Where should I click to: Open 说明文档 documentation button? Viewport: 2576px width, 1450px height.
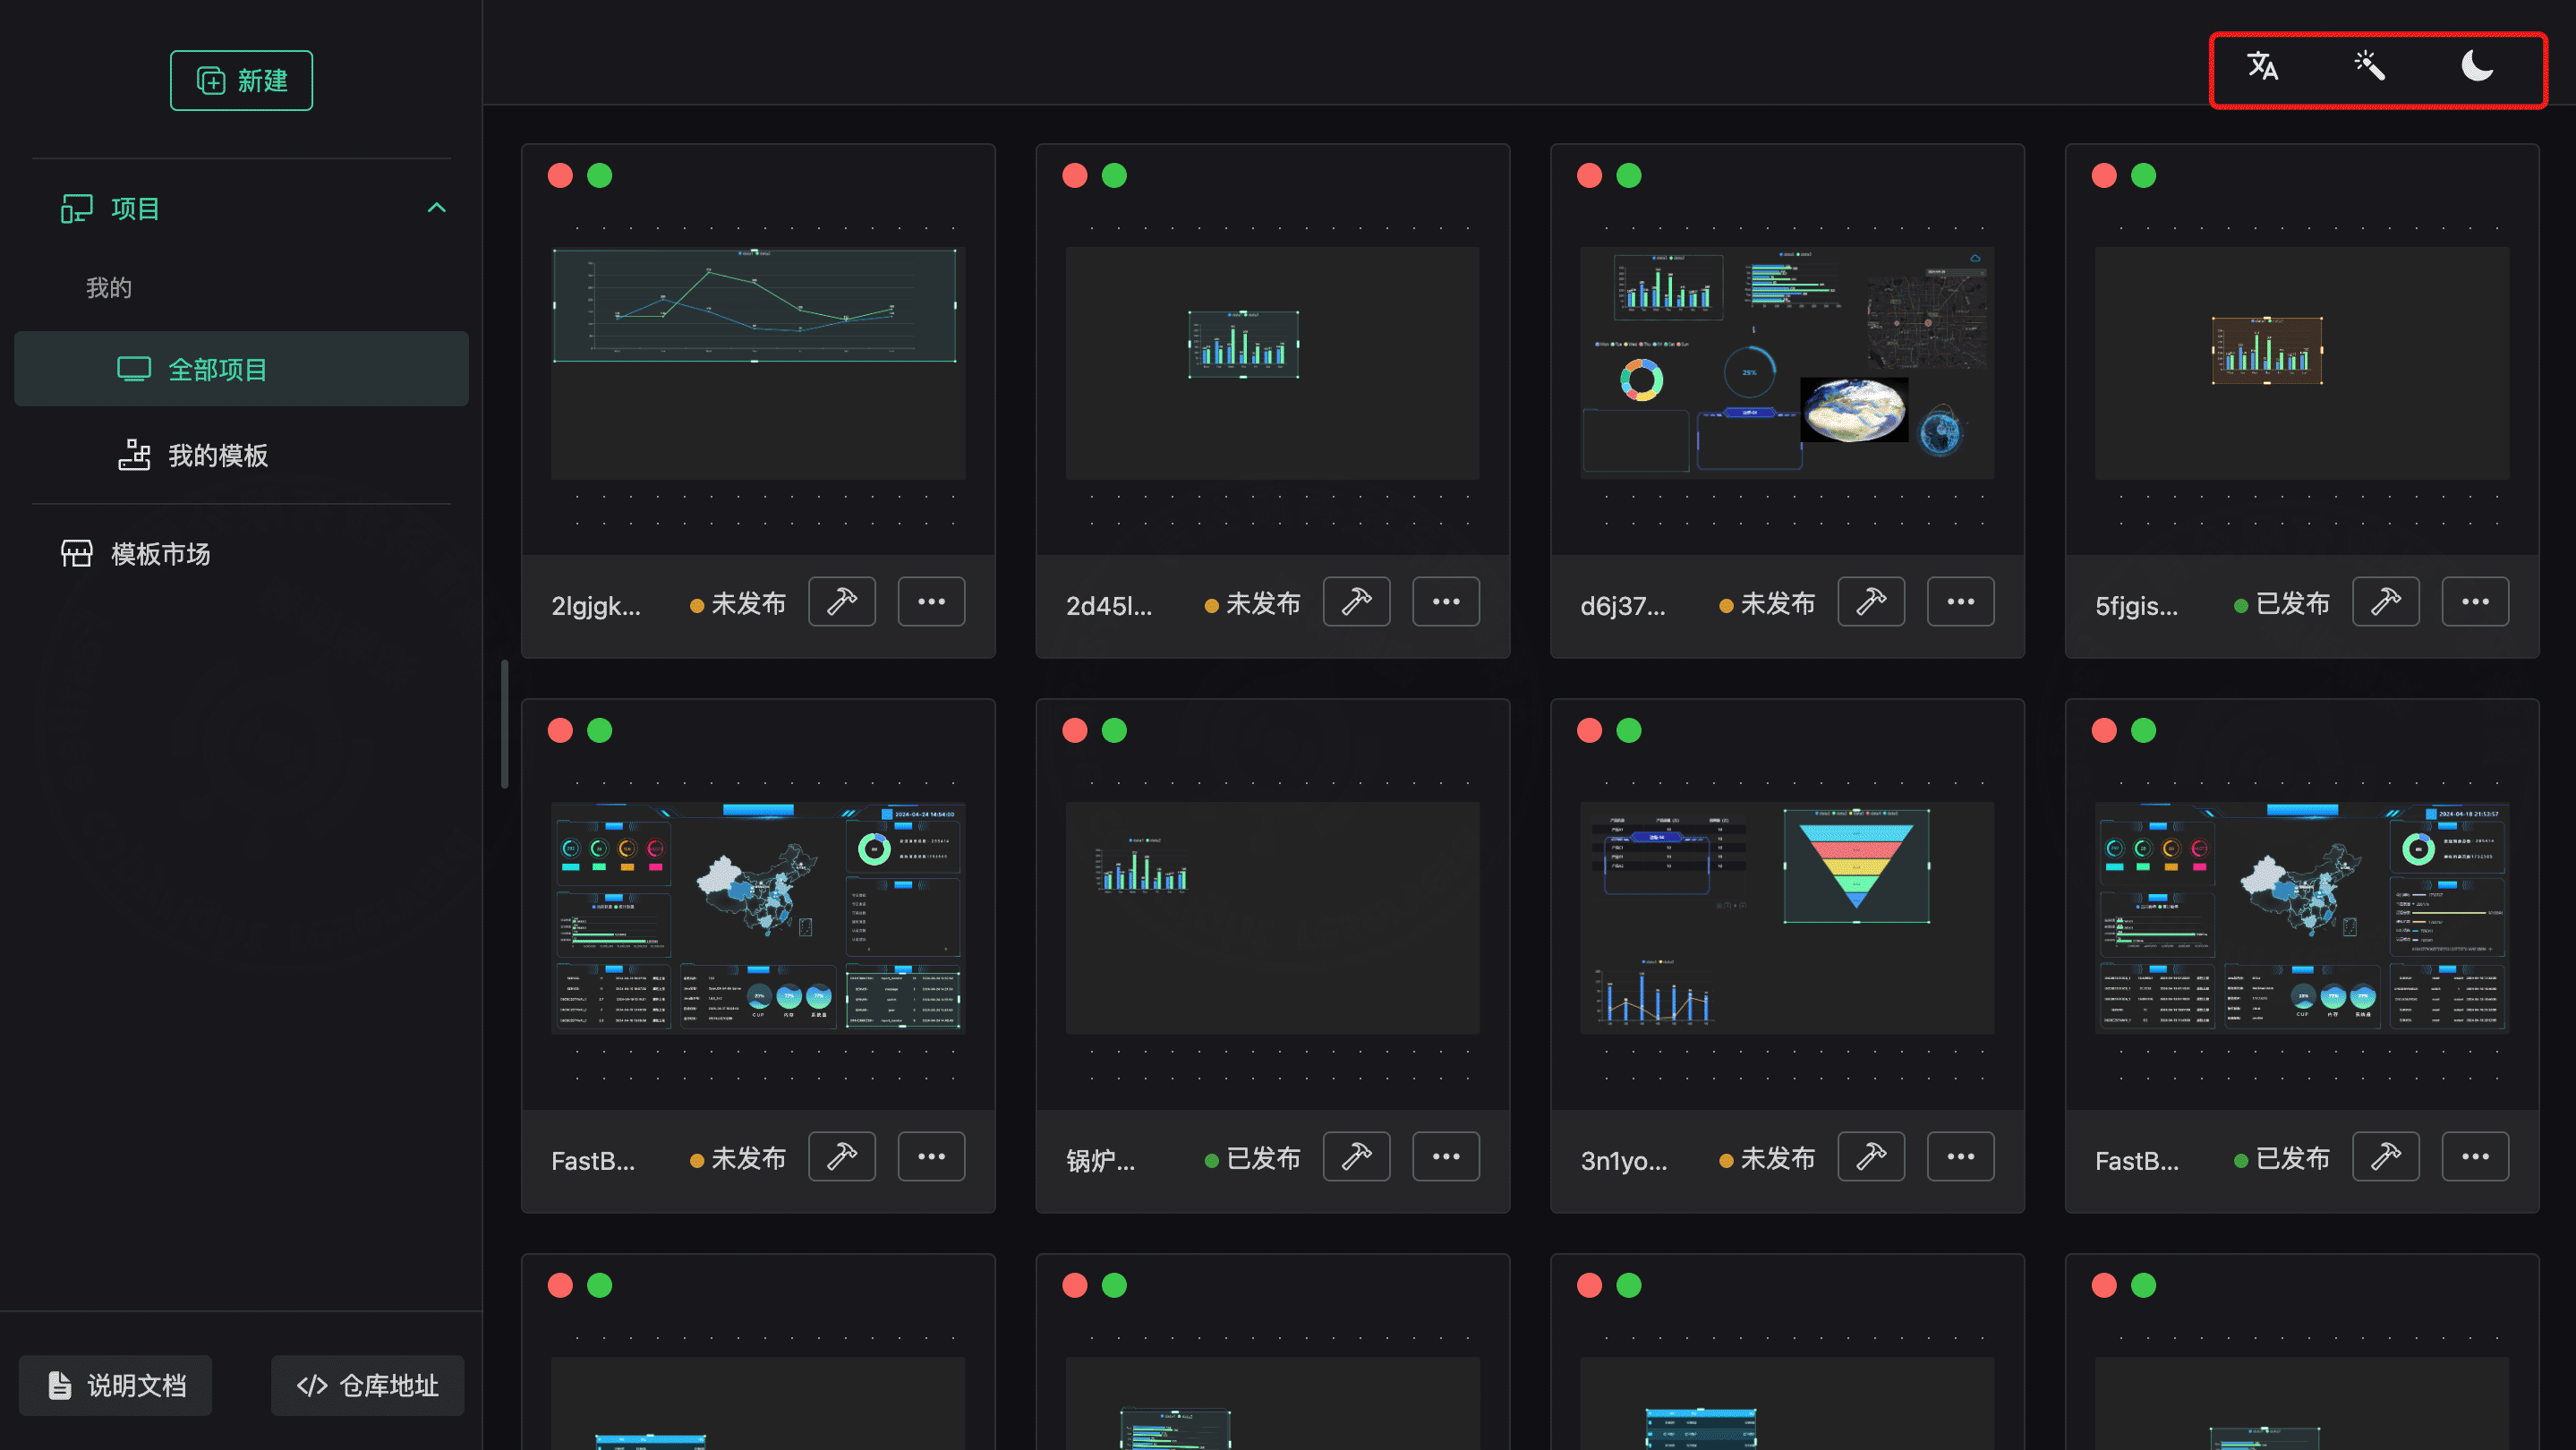[x=115, y=1385]
